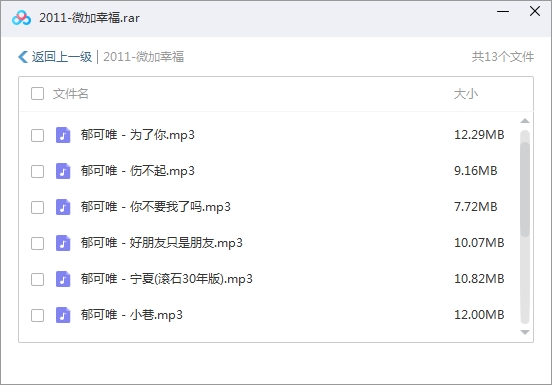
Task: Click the 10.07MB size value
Action: (x=479, y=243)
